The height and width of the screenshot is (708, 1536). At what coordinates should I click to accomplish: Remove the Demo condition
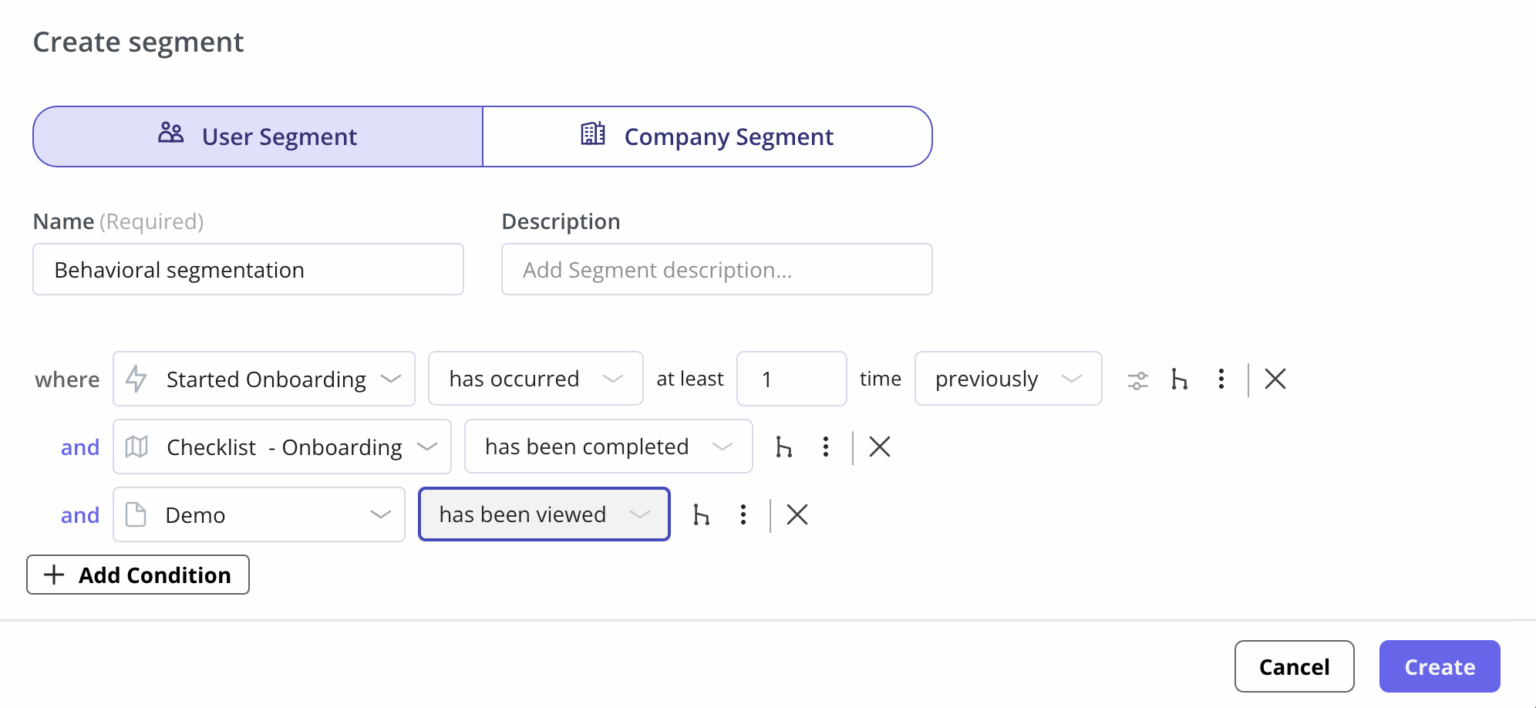tap(797, 515)
